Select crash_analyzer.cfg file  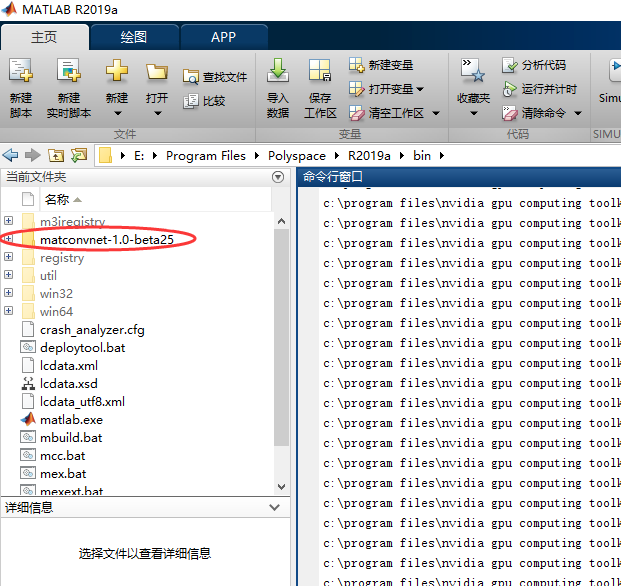click(x=92, y=329)
